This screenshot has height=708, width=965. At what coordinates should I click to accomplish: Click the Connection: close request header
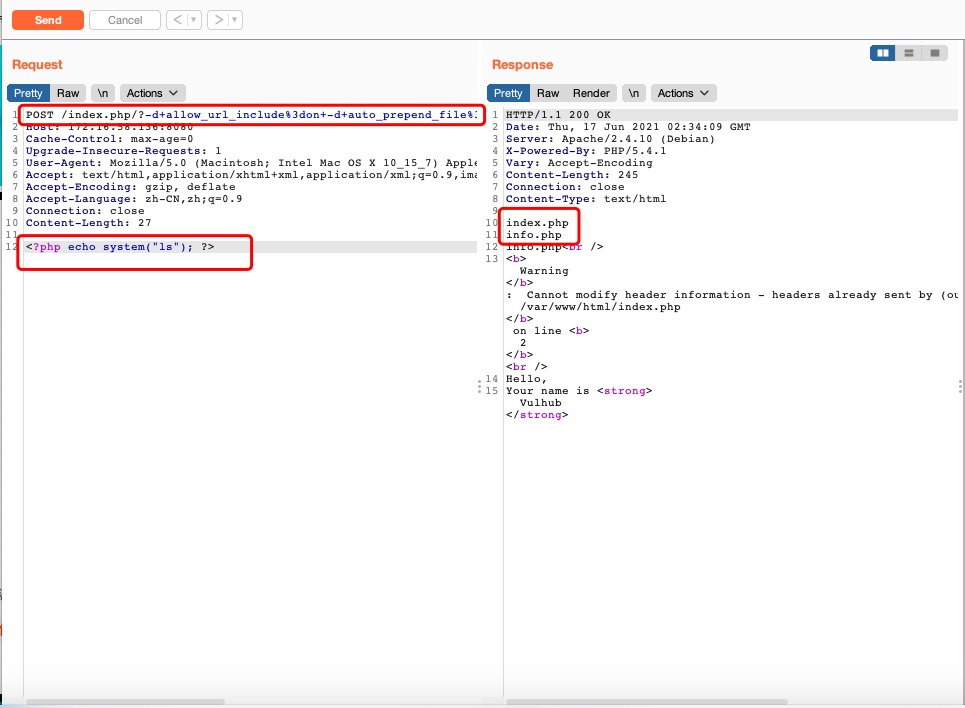(85, 211)
